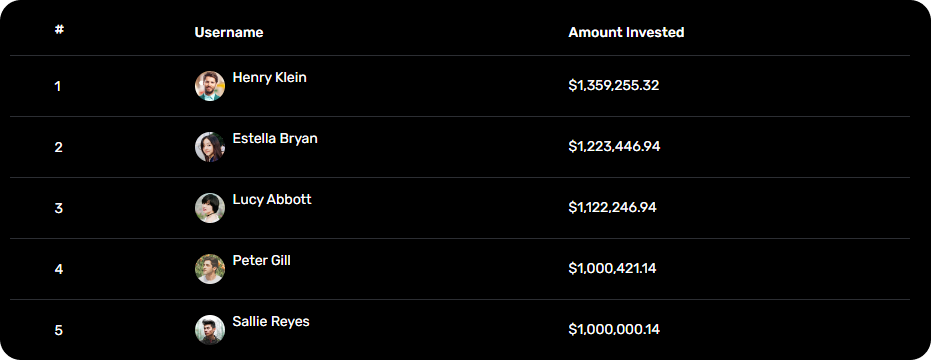This screenshot has height=360, width=931.
Task: Click the Username column header
Action: click(229, 33)
